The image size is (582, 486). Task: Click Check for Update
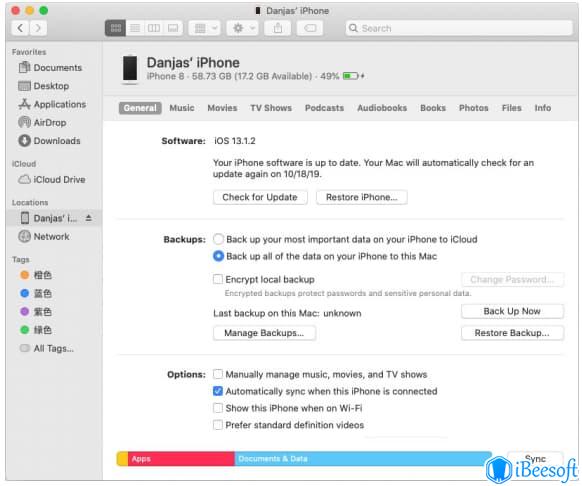click(x=260, y=197)
